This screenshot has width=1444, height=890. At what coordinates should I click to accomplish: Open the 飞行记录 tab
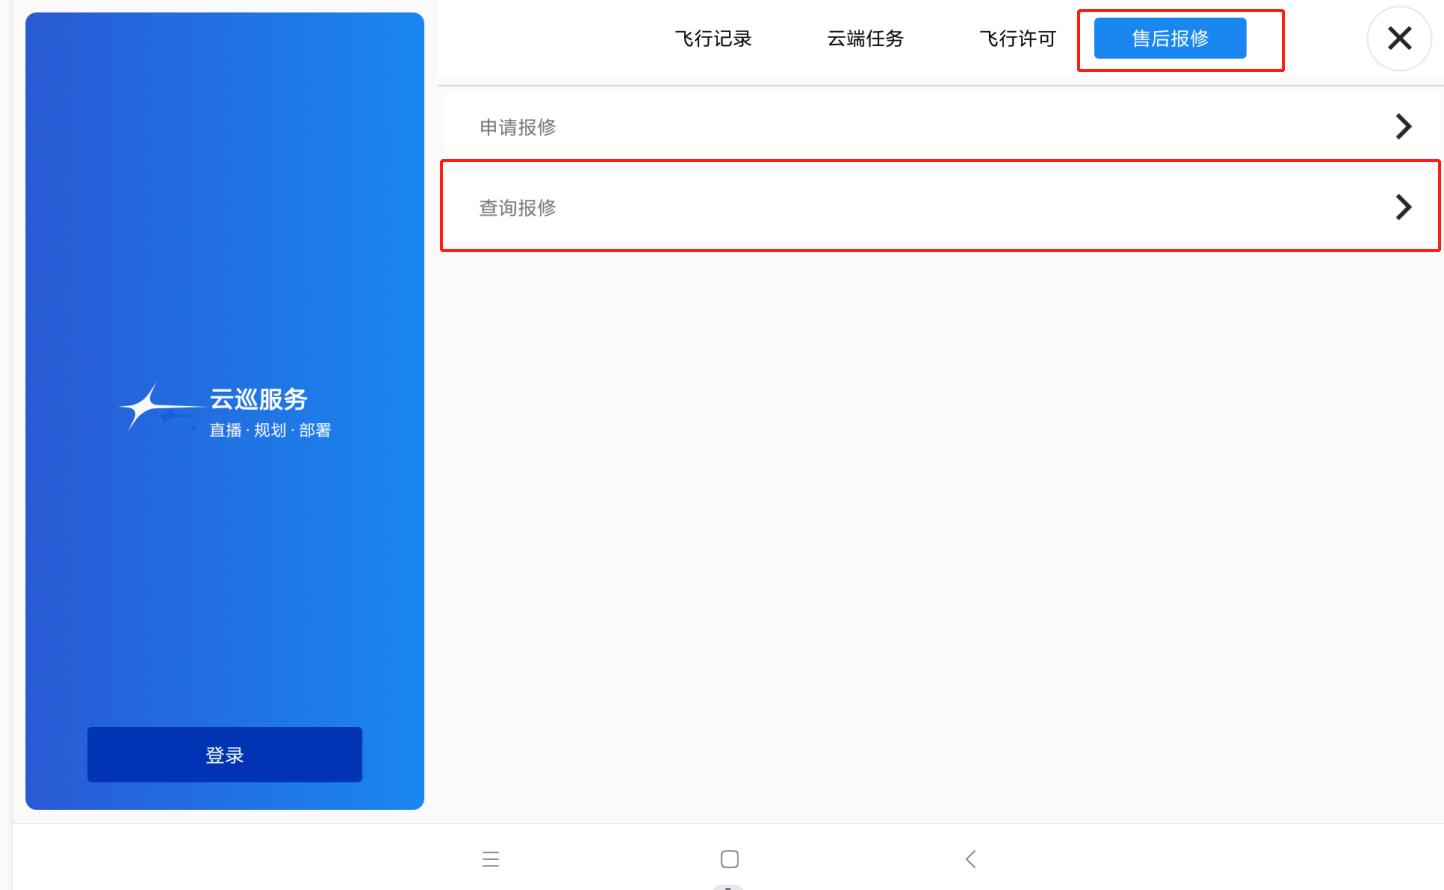(713, 39)
